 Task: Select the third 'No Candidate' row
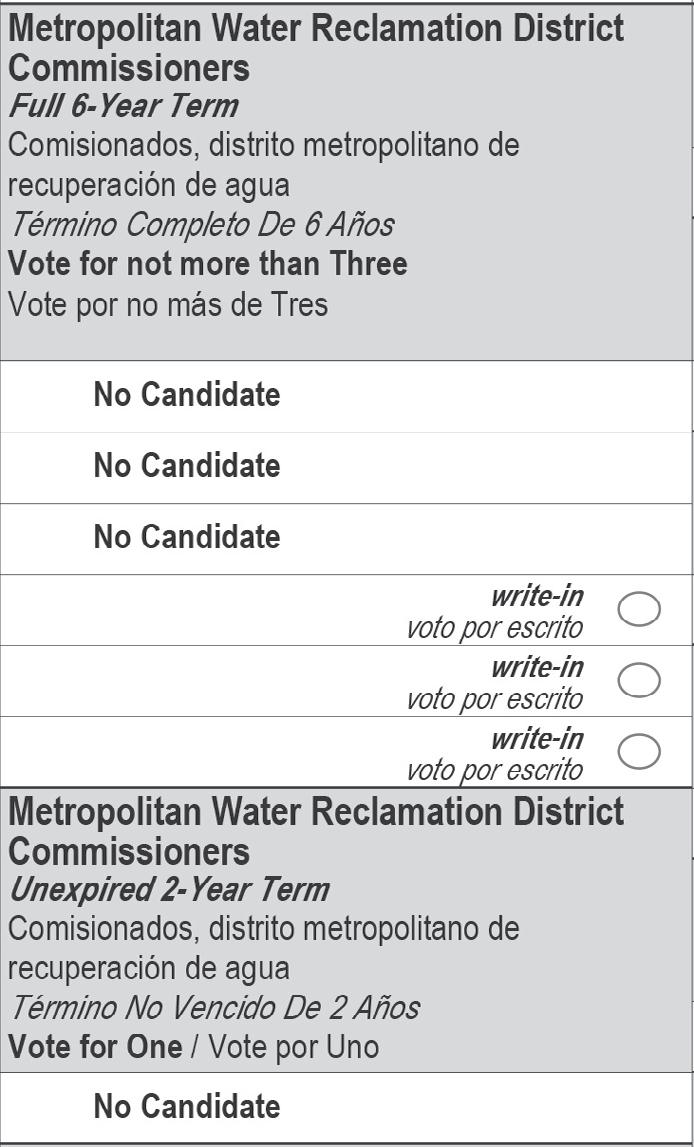tap(187, 537)
